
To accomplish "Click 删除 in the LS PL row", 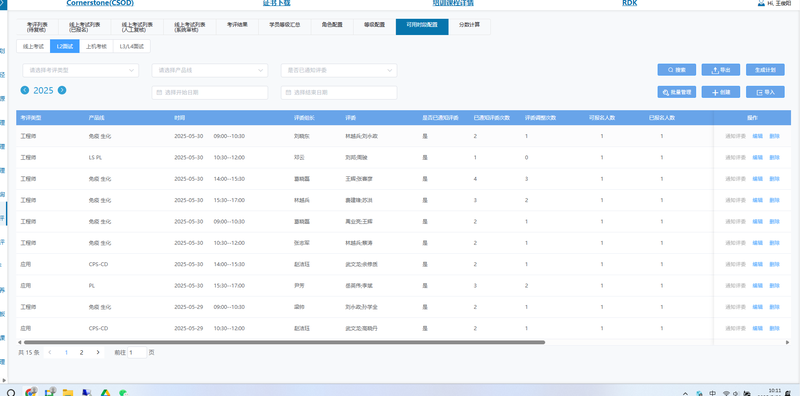I will point(774,158).
